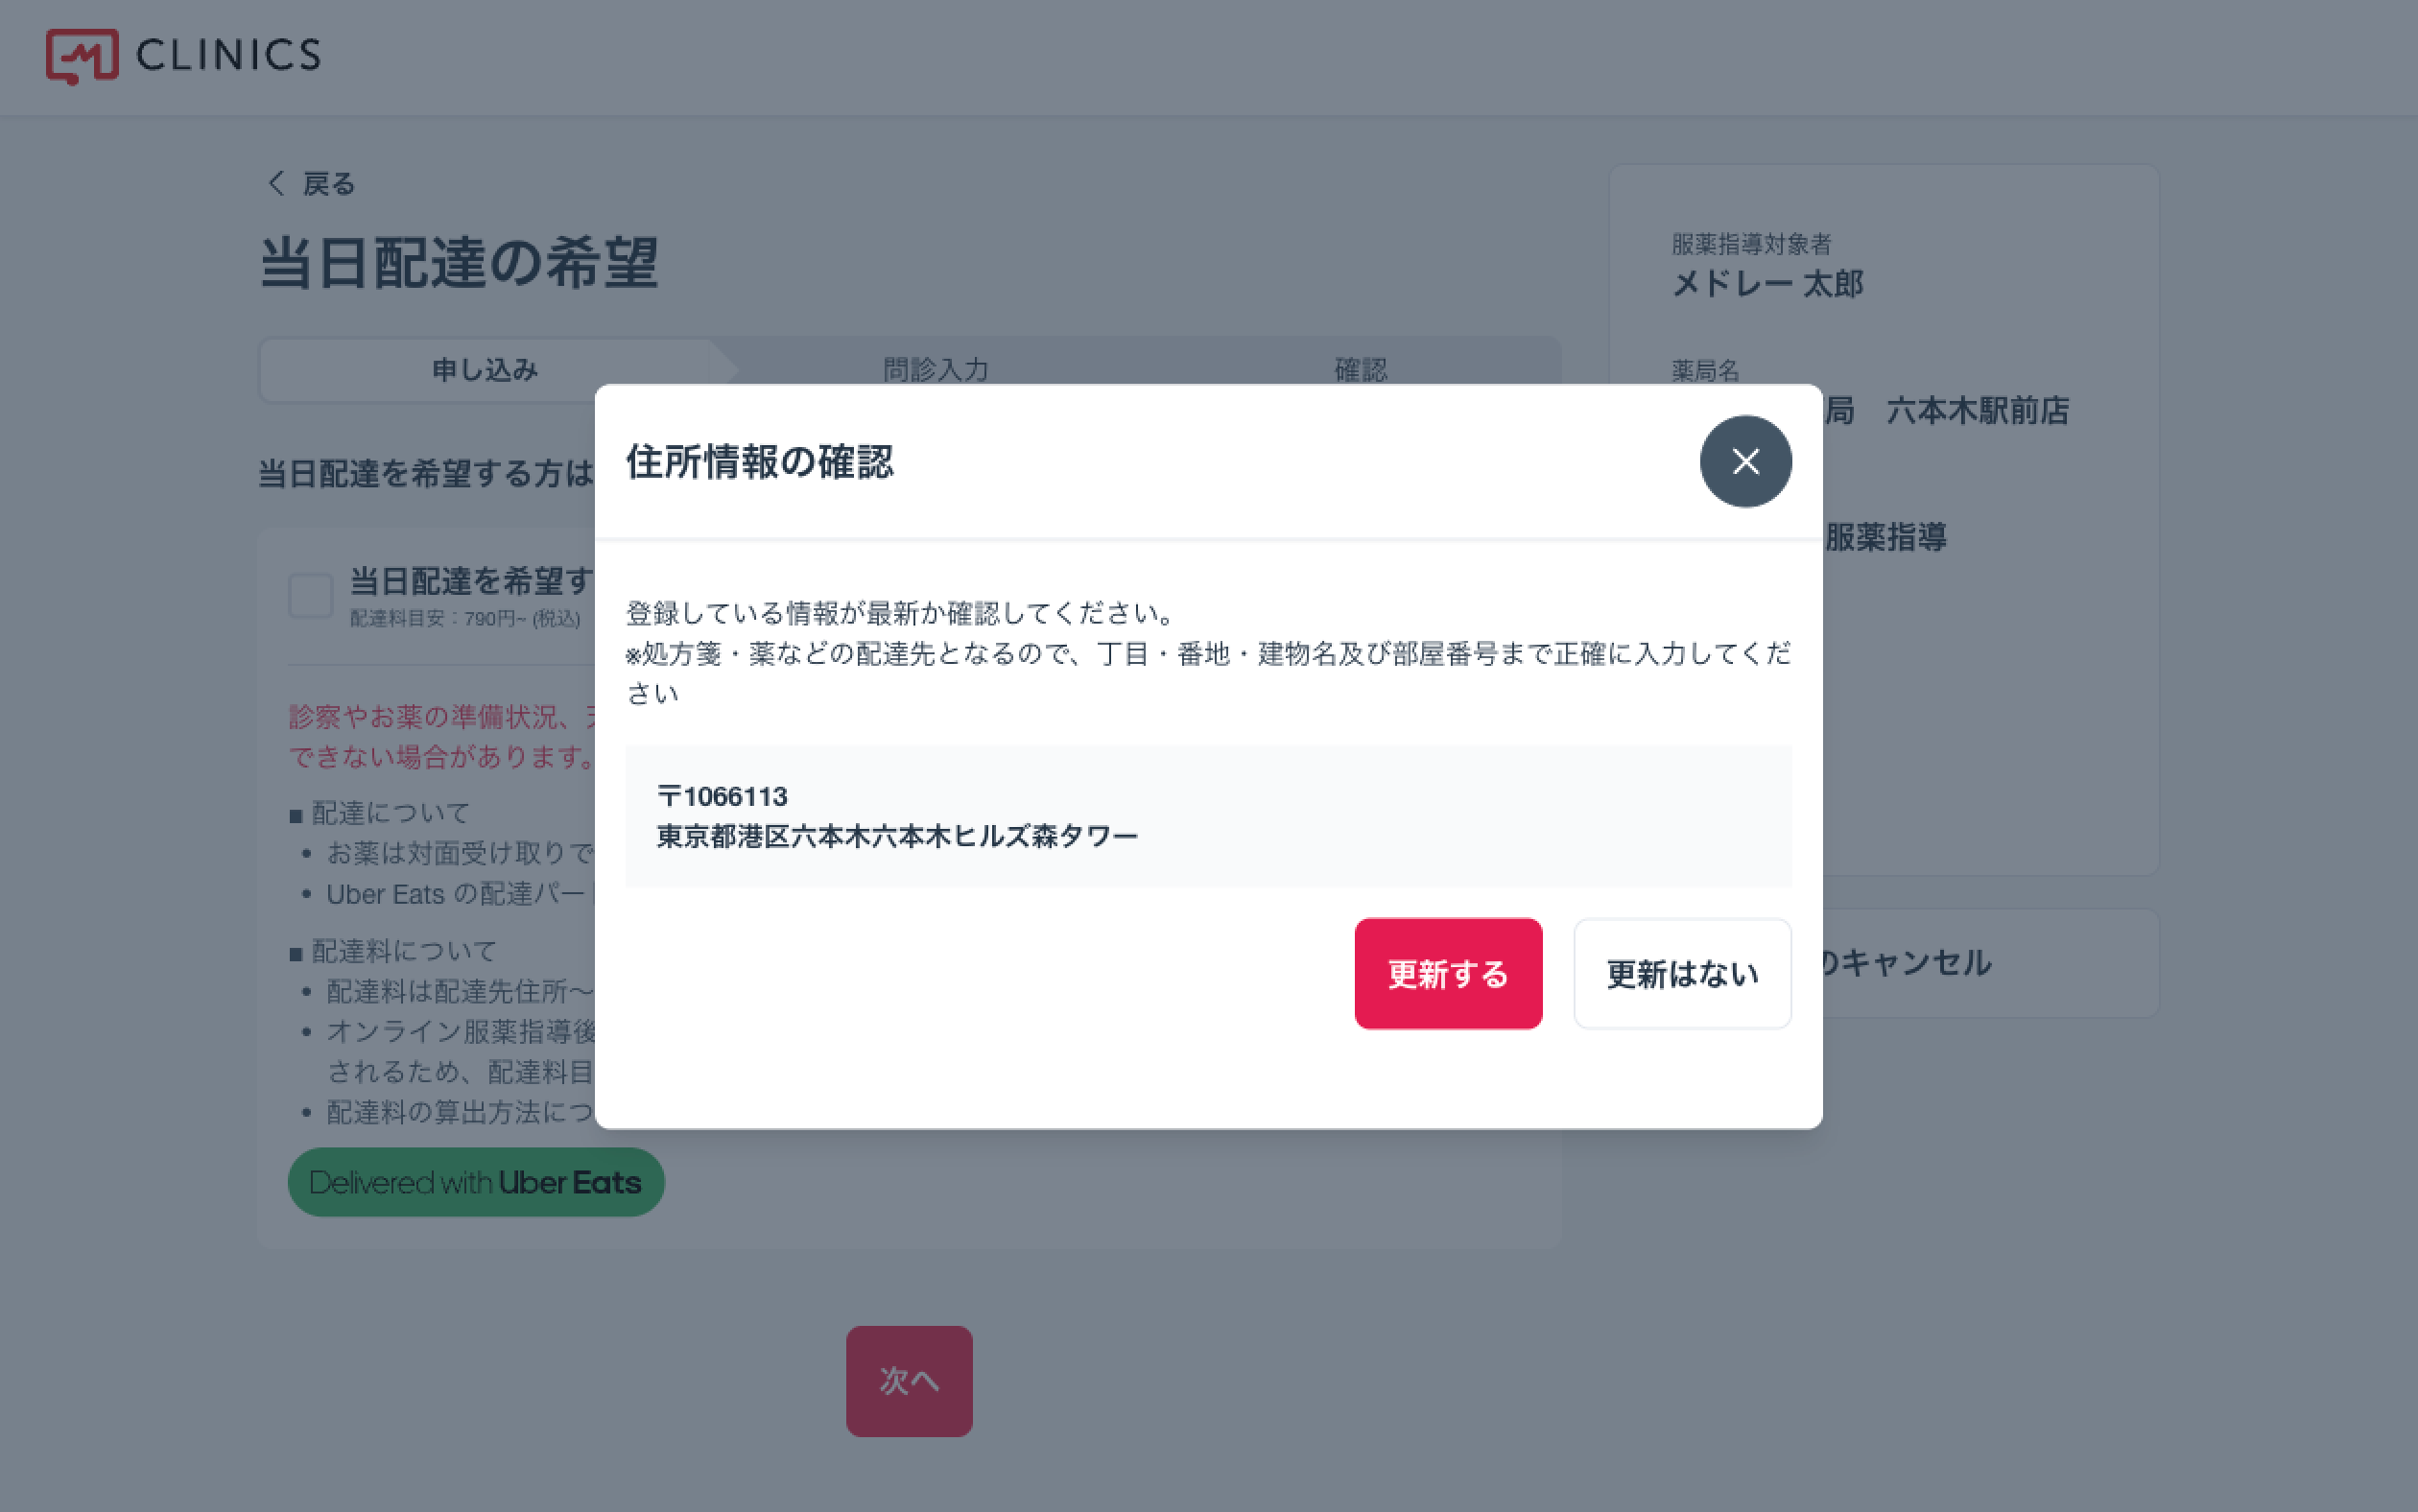Click the 薬局名 label

pos(1705,371)
